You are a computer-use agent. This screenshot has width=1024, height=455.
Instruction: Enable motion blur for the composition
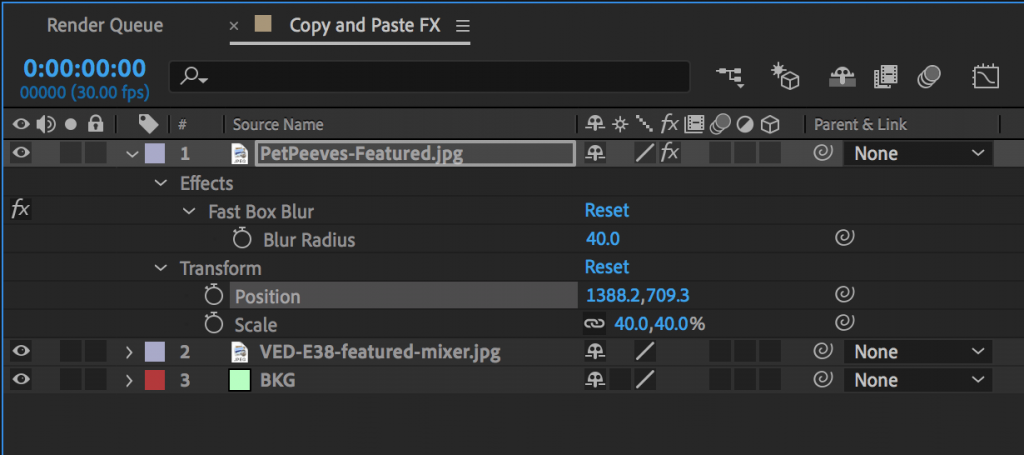[929, 77]
